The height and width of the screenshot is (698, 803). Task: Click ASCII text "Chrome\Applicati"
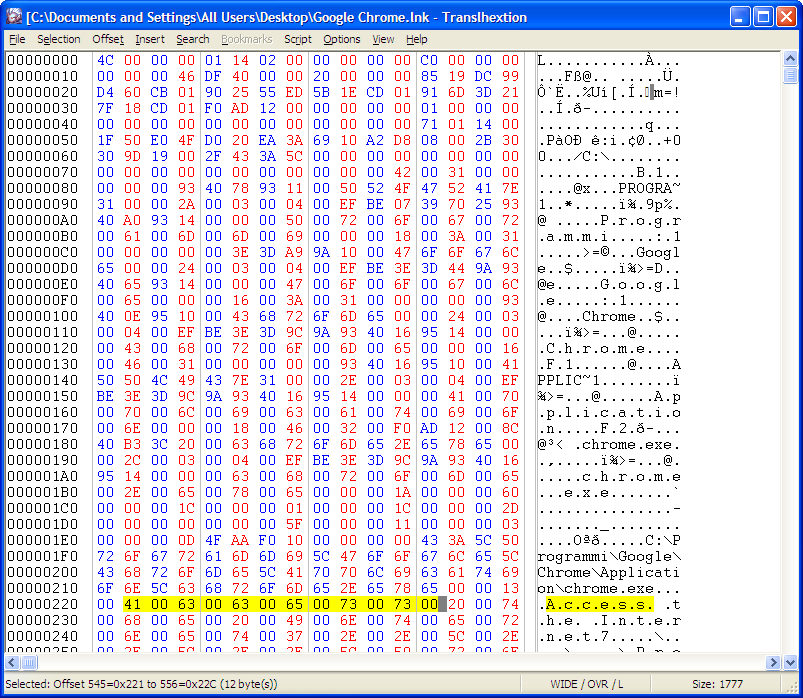(x=609, y=573)
